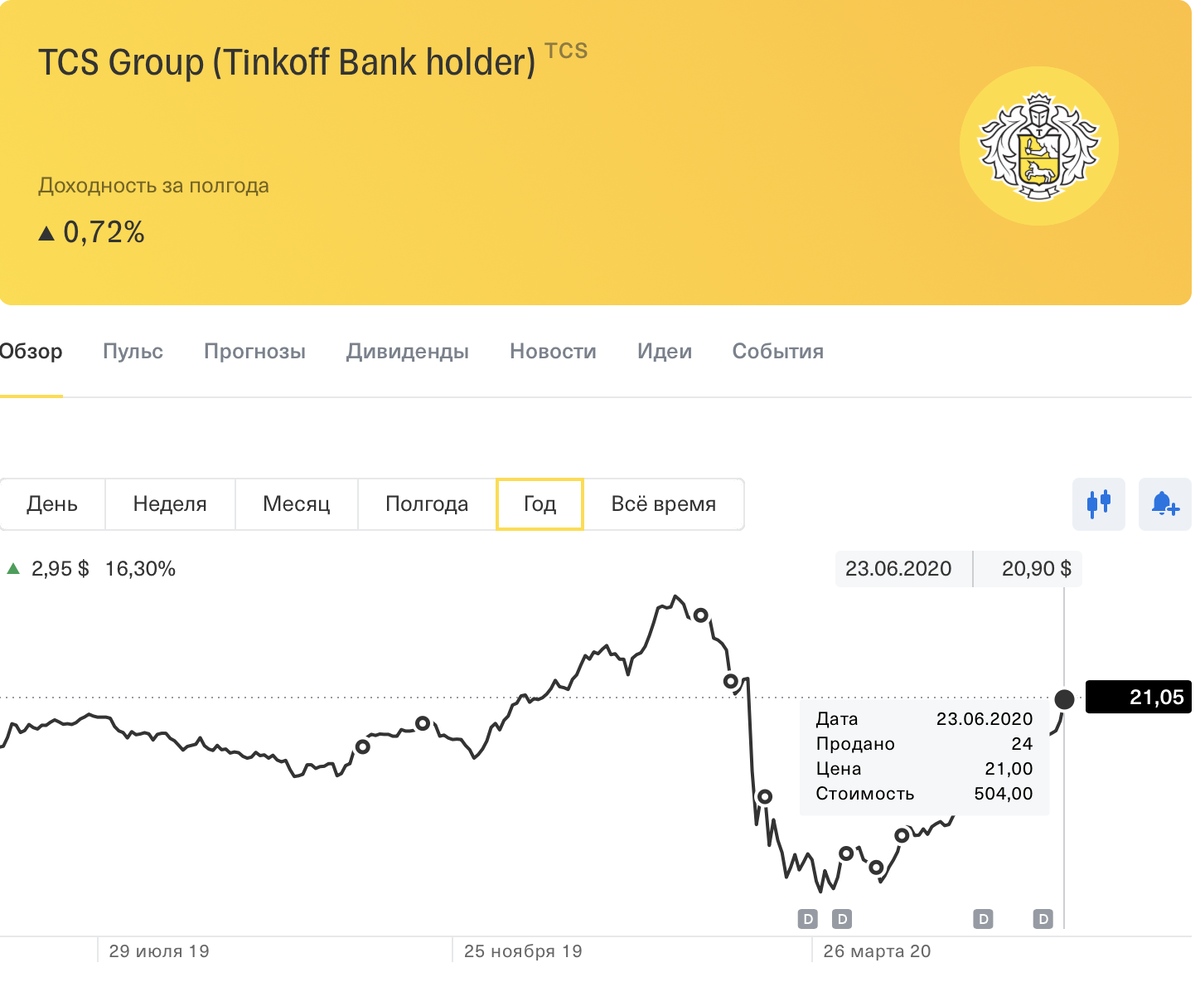Set chart period to День

[52, 504]
